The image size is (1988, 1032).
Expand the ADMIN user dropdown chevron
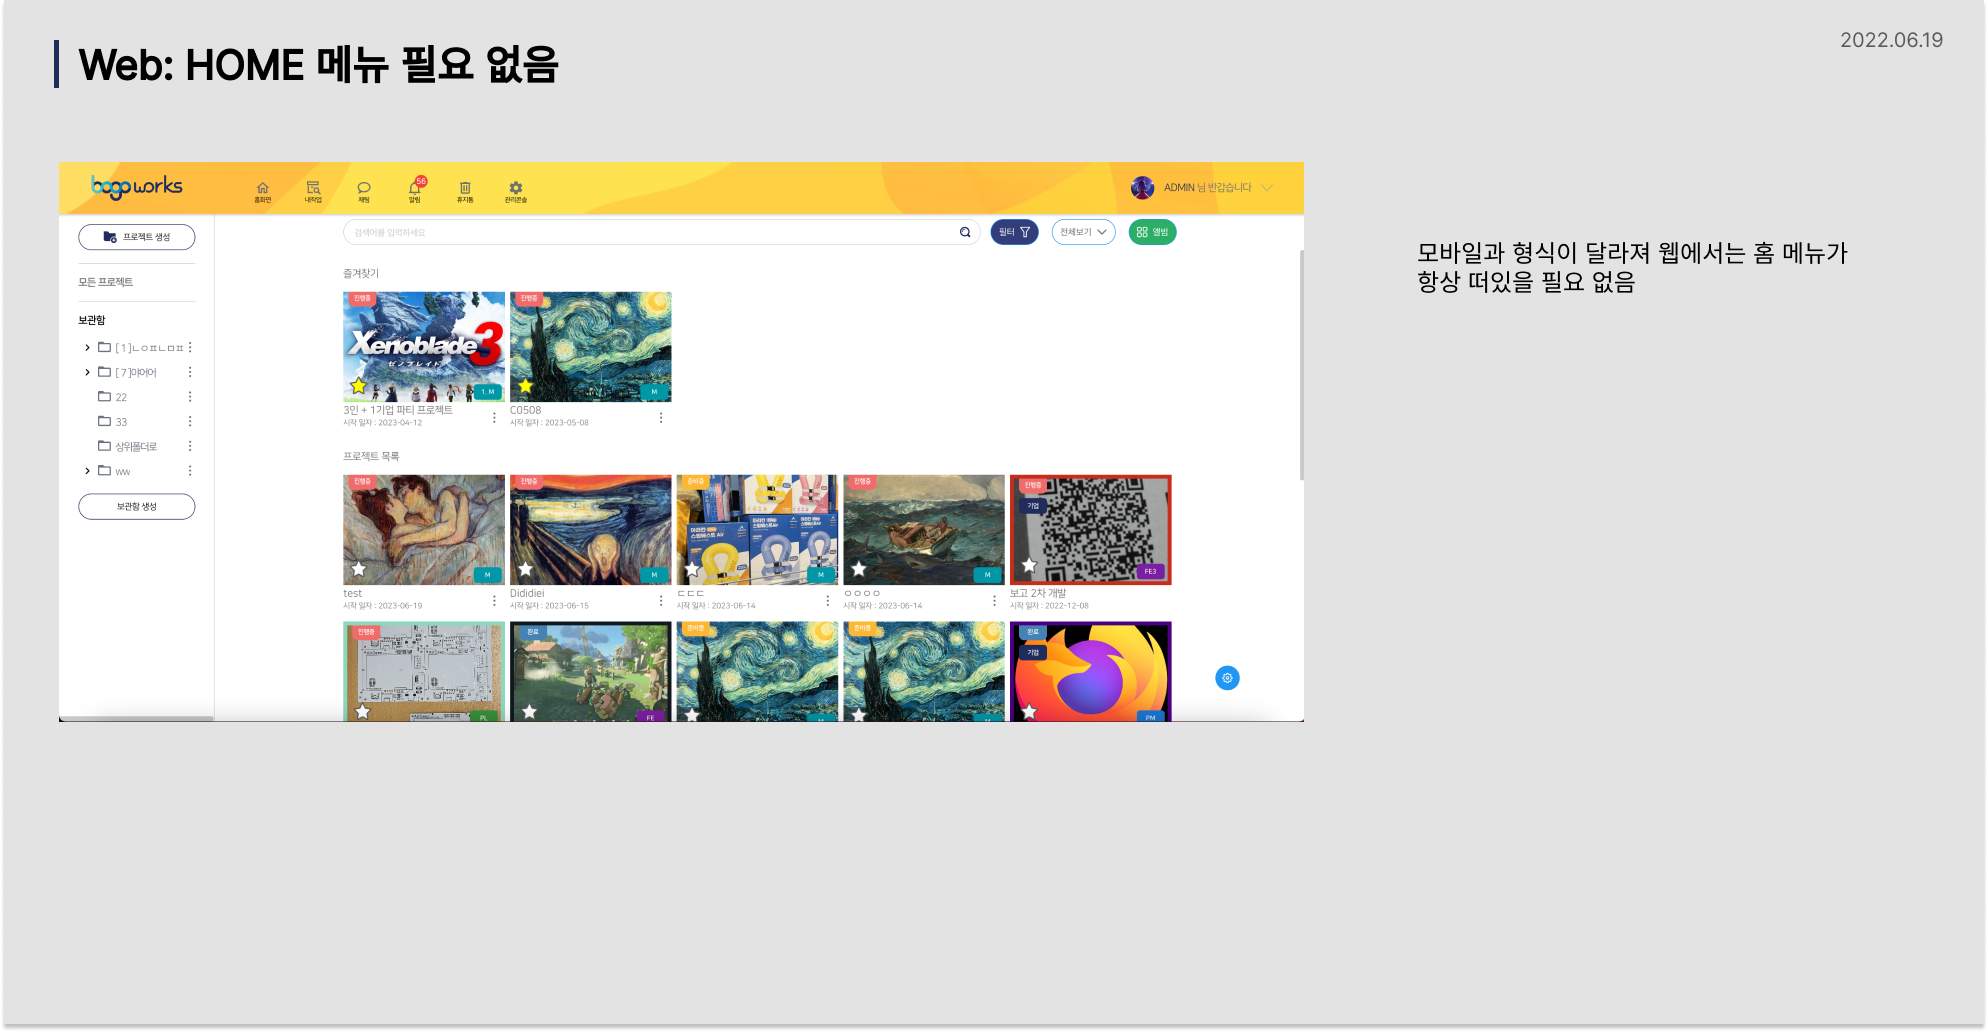click(1267, 188)
